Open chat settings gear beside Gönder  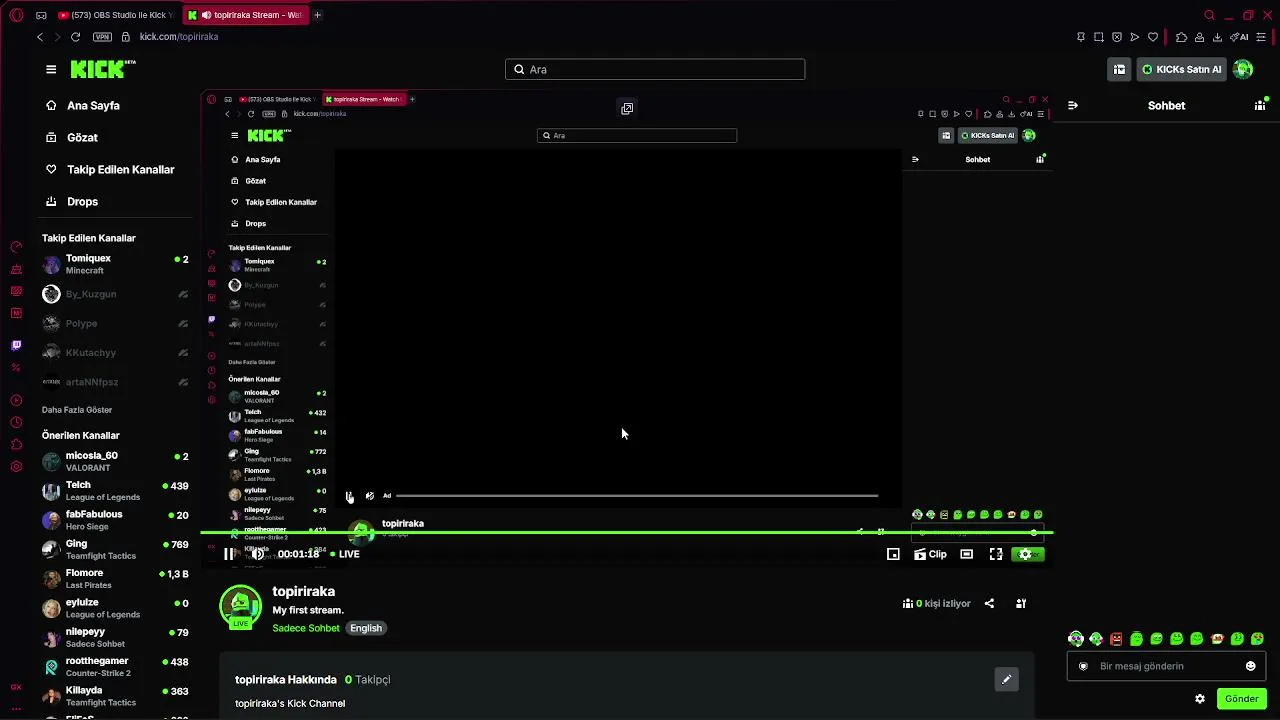pyautogui.click(x=1200, y=699)
